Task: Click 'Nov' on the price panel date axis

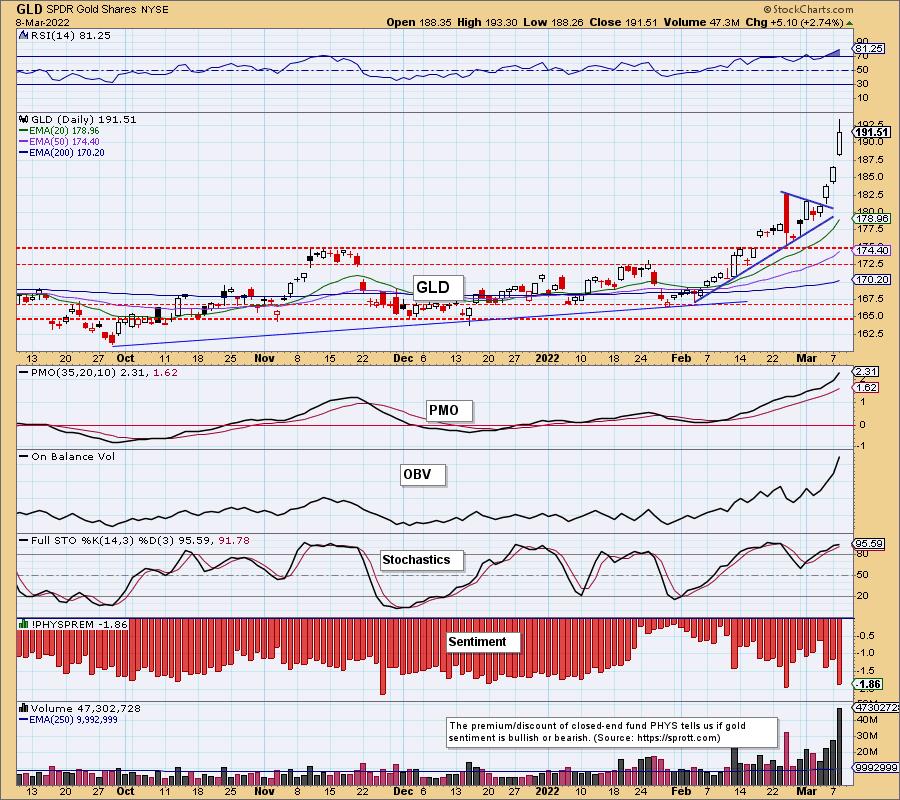Action: (x=265, y=358)
